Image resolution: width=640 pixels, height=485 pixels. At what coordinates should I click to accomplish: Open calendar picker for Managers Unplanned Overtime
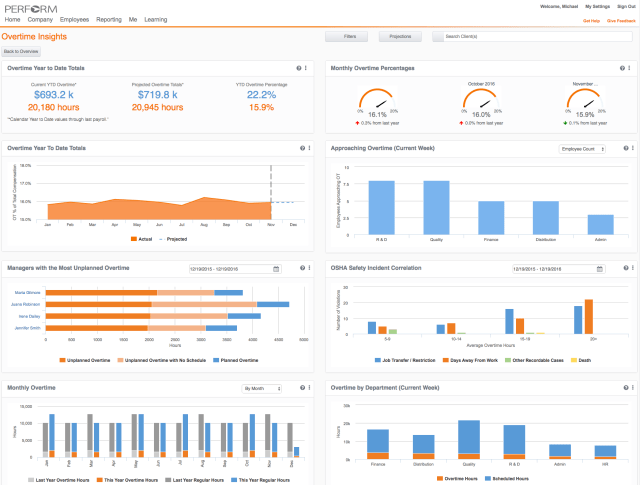273,269
